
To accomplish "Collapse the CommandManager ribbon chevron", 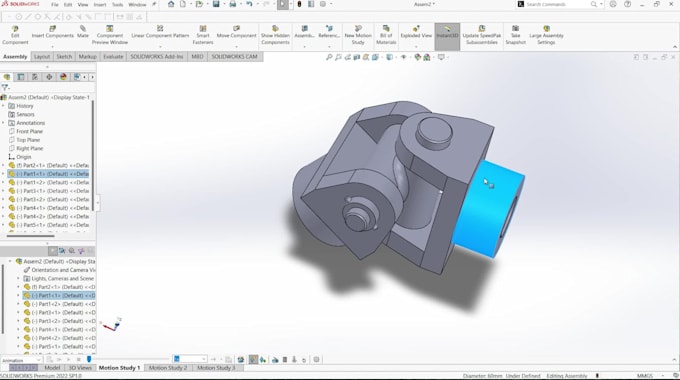I will [x=675, y=46].
